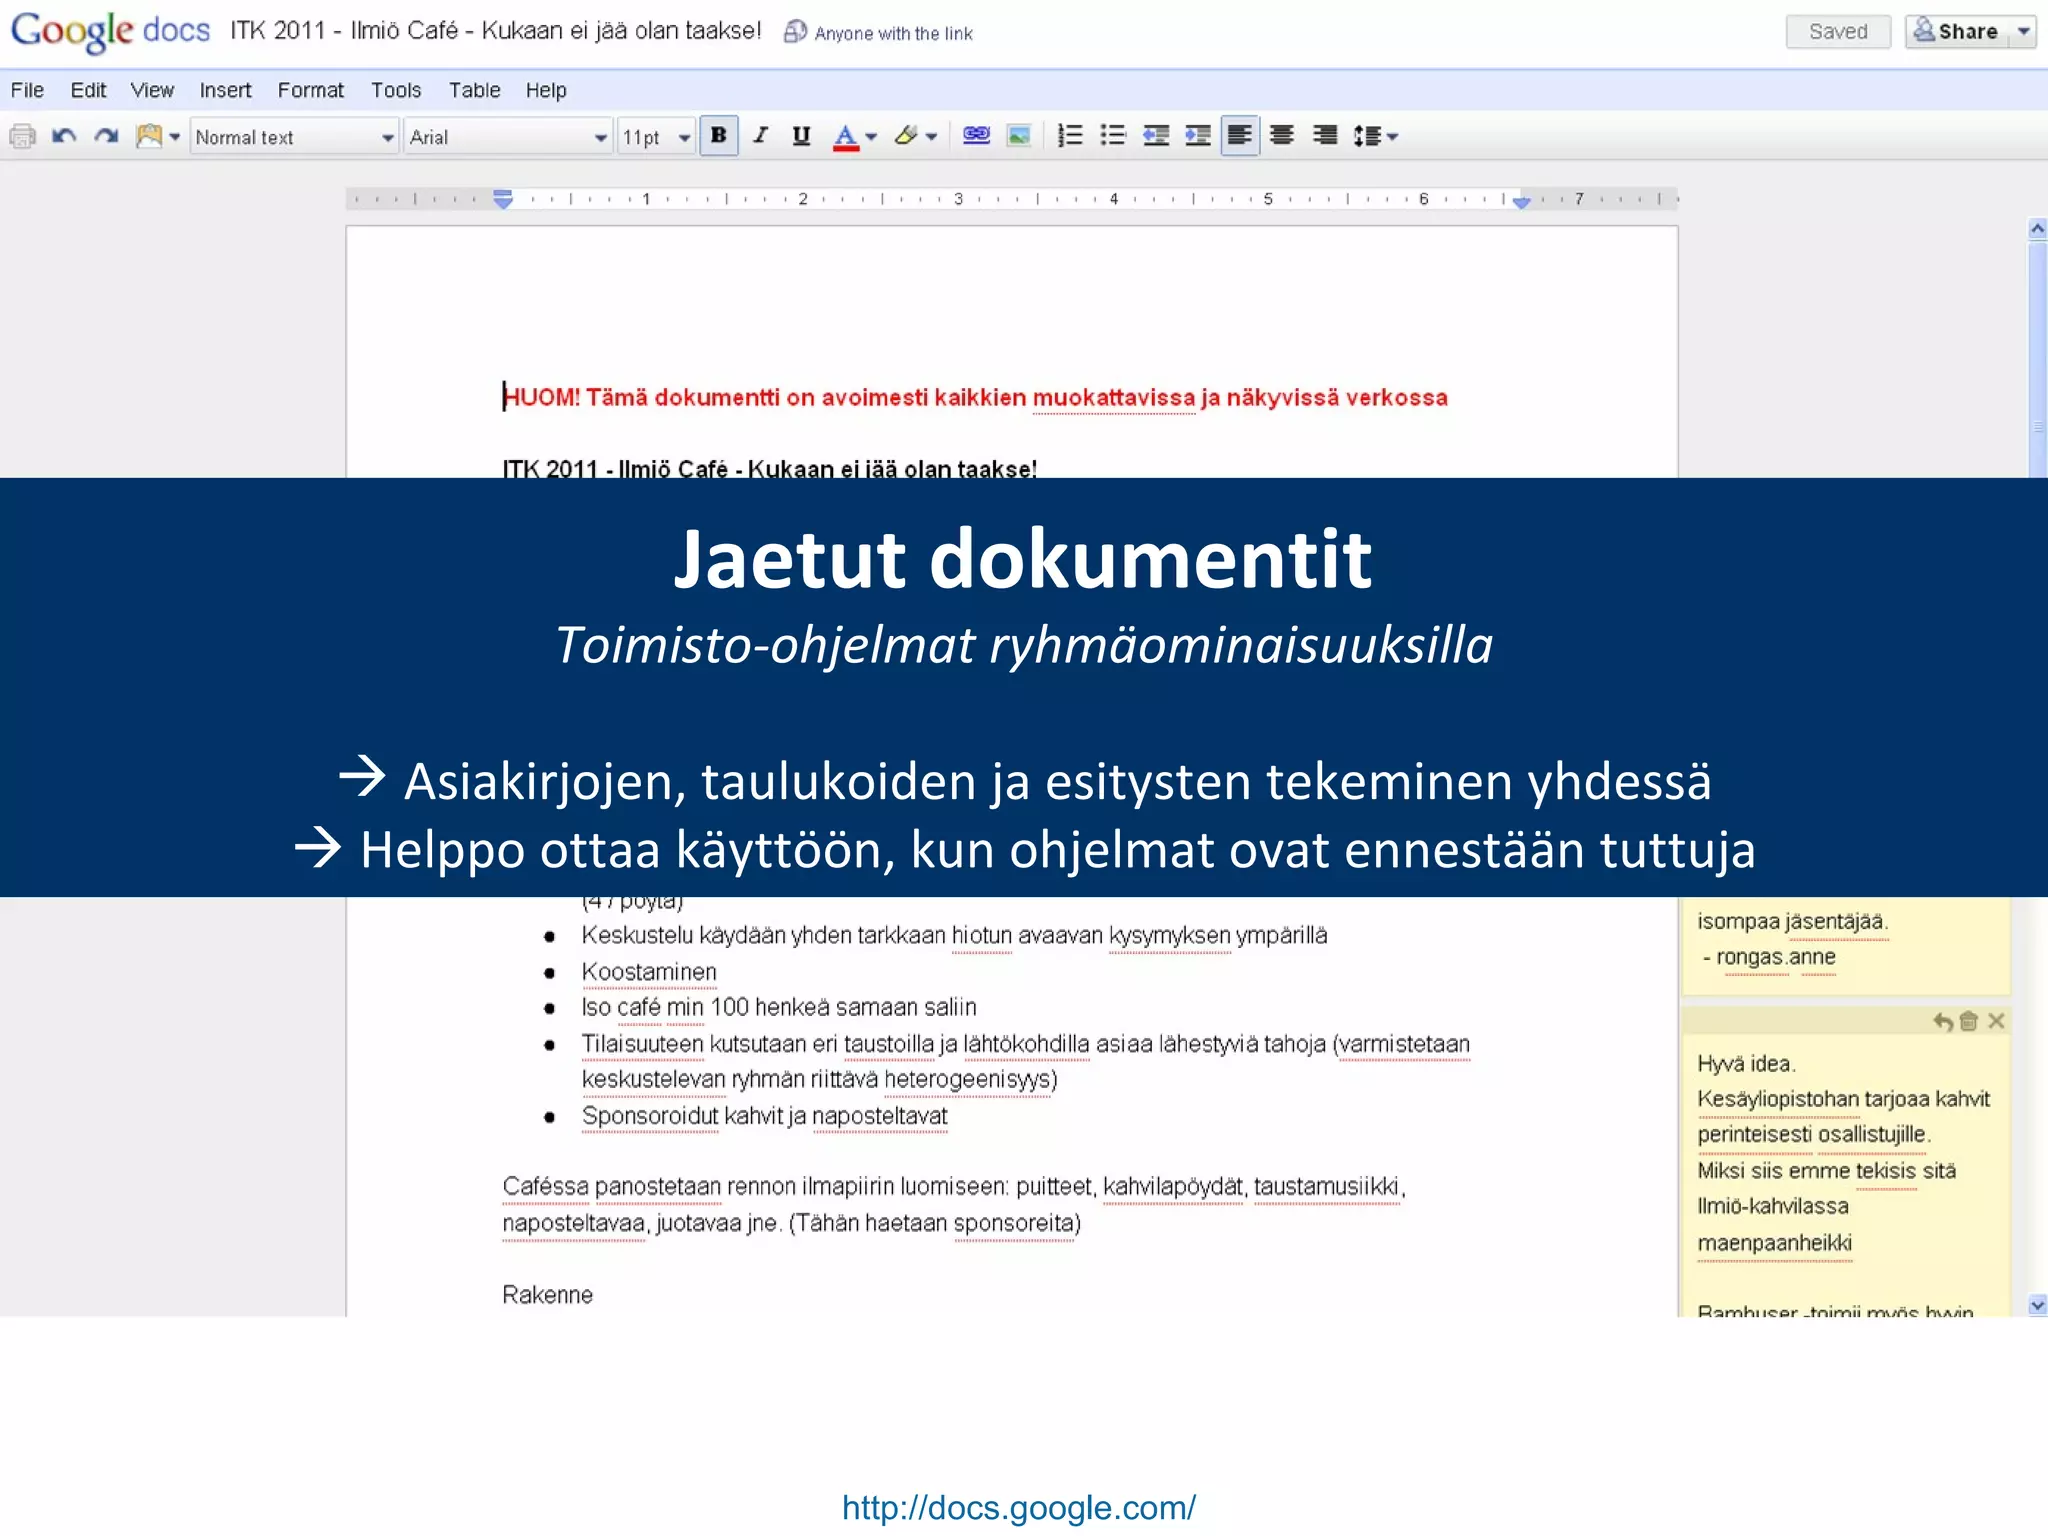
Task: Click the scroll up arrow
Action: click(x=2037, y=229)
